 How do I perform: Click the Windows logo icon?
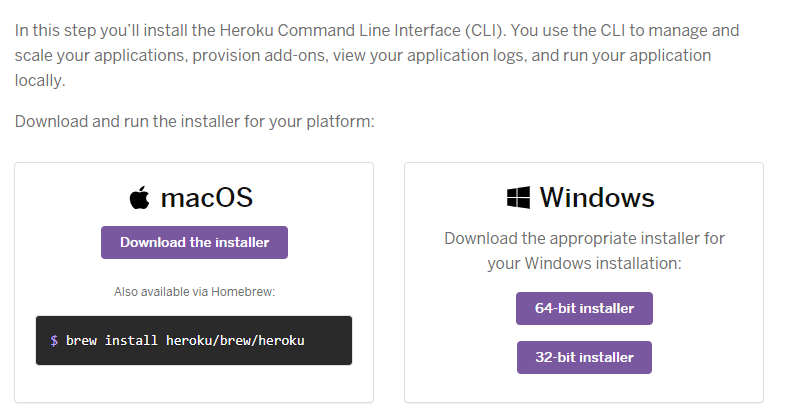518,197
